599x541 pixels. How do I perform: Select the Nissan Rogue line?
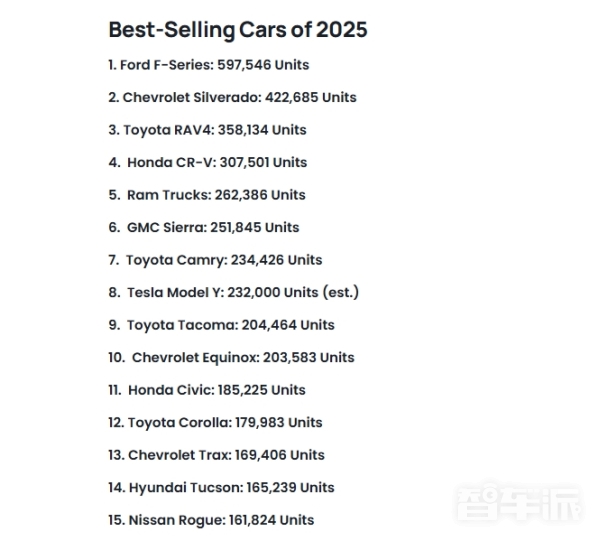click(211, 520)
